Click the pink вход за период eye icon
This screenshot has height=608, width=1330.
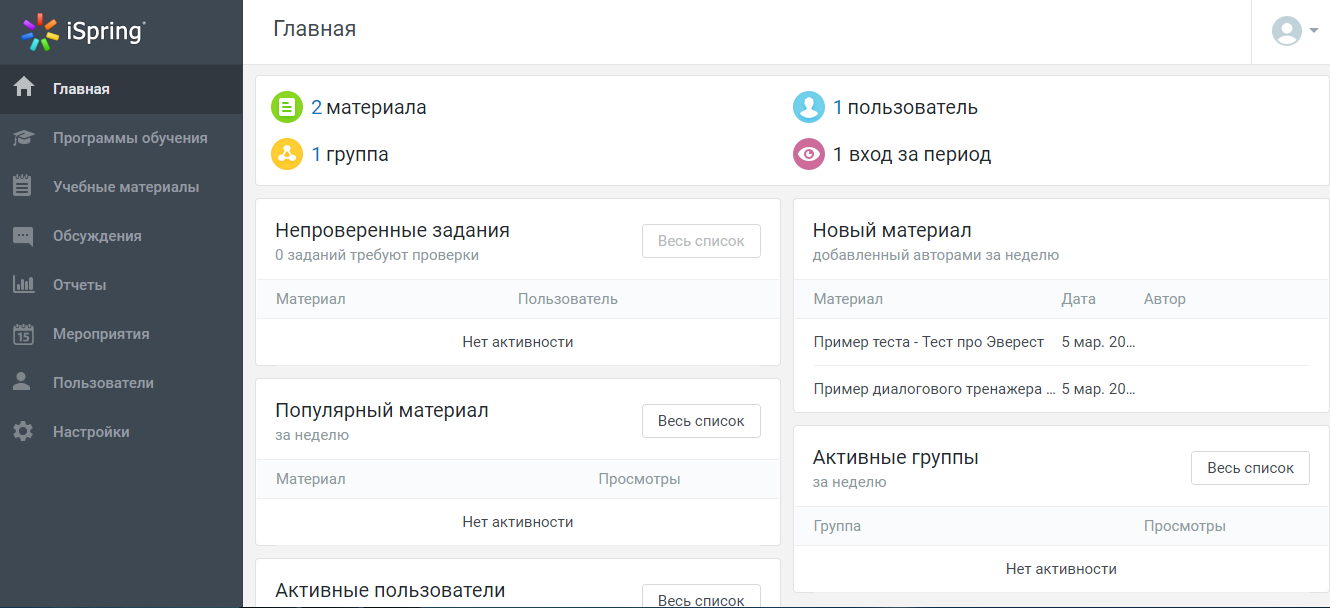808,154
